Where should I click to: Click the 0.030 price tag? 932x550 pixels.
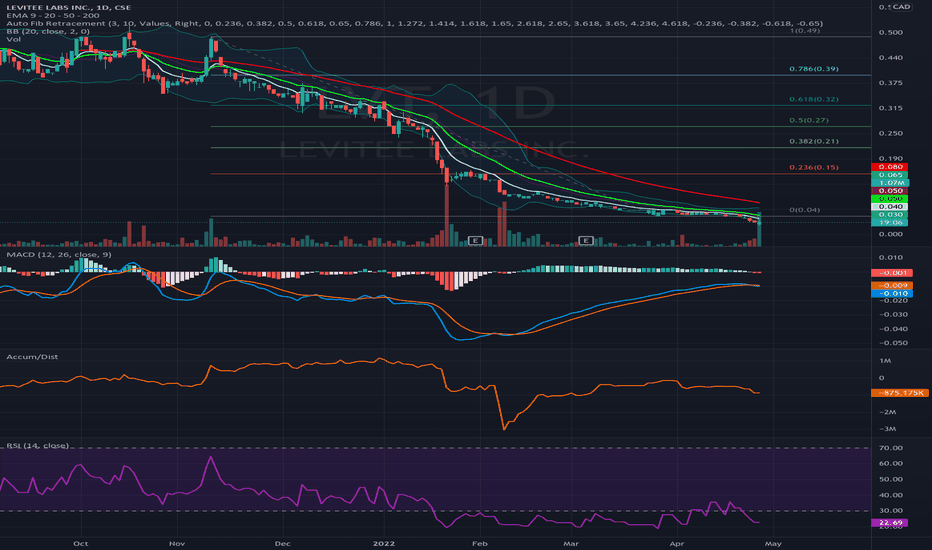(x=889, y=215)
